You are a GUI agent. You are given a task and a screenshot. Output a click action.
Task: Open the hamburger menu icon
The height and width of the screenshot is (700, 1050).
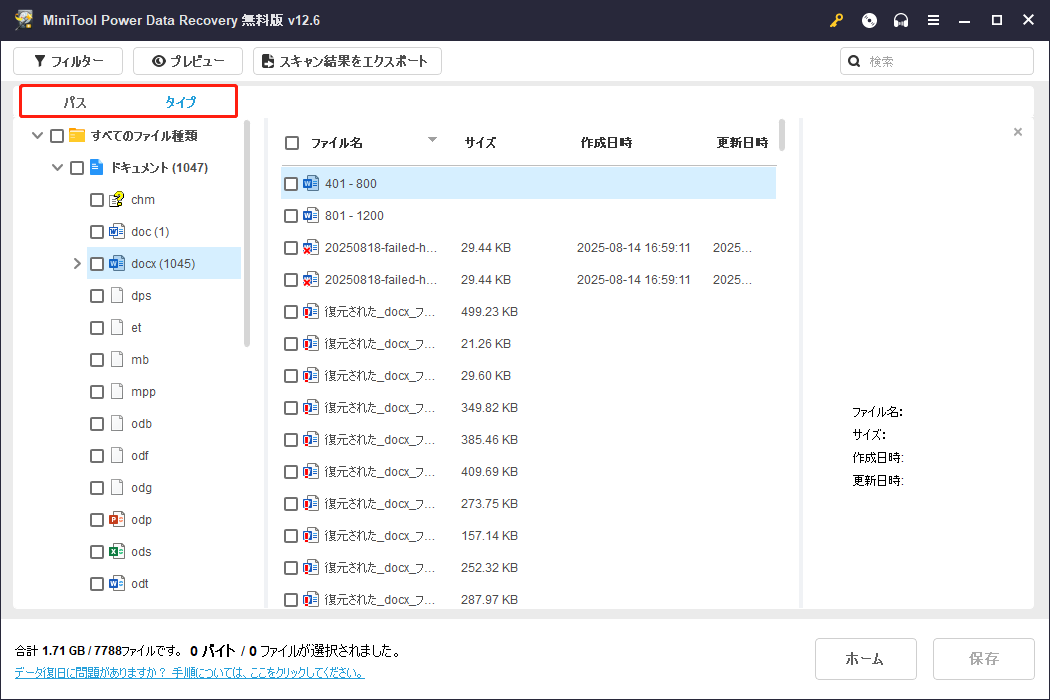pos(933,21)
